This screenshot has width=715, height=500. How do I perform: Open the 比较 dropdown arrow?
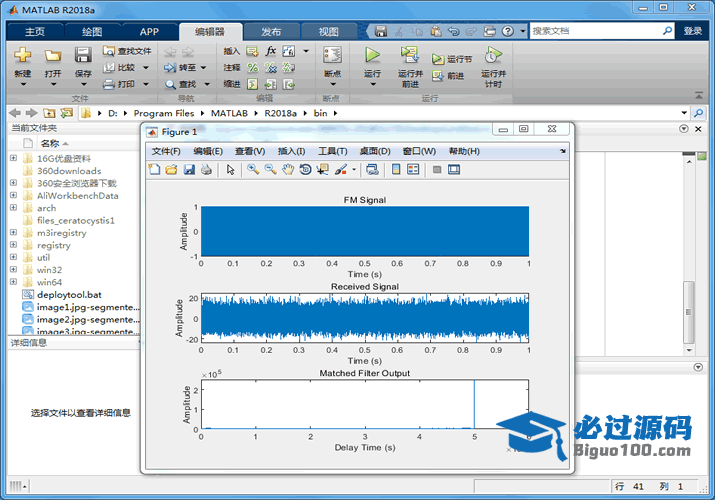(146, 67)
